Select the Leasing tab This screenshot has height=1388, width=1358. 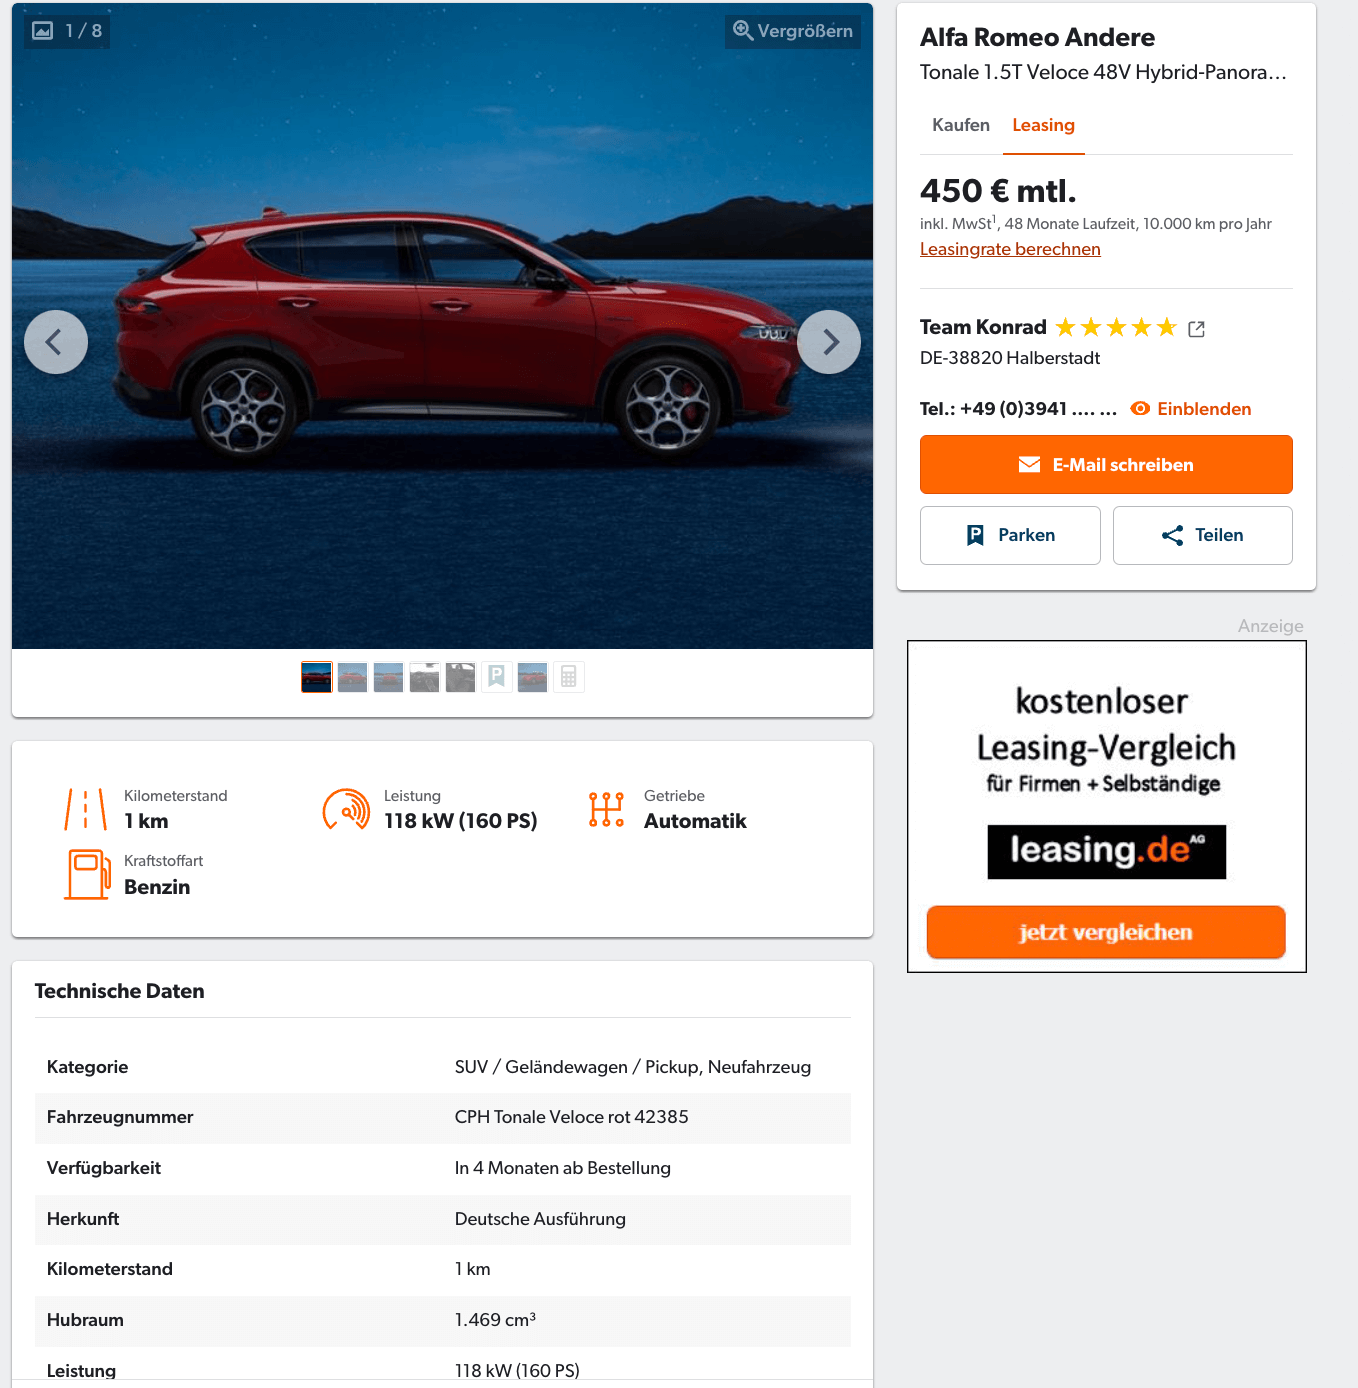coord(1043,125)
